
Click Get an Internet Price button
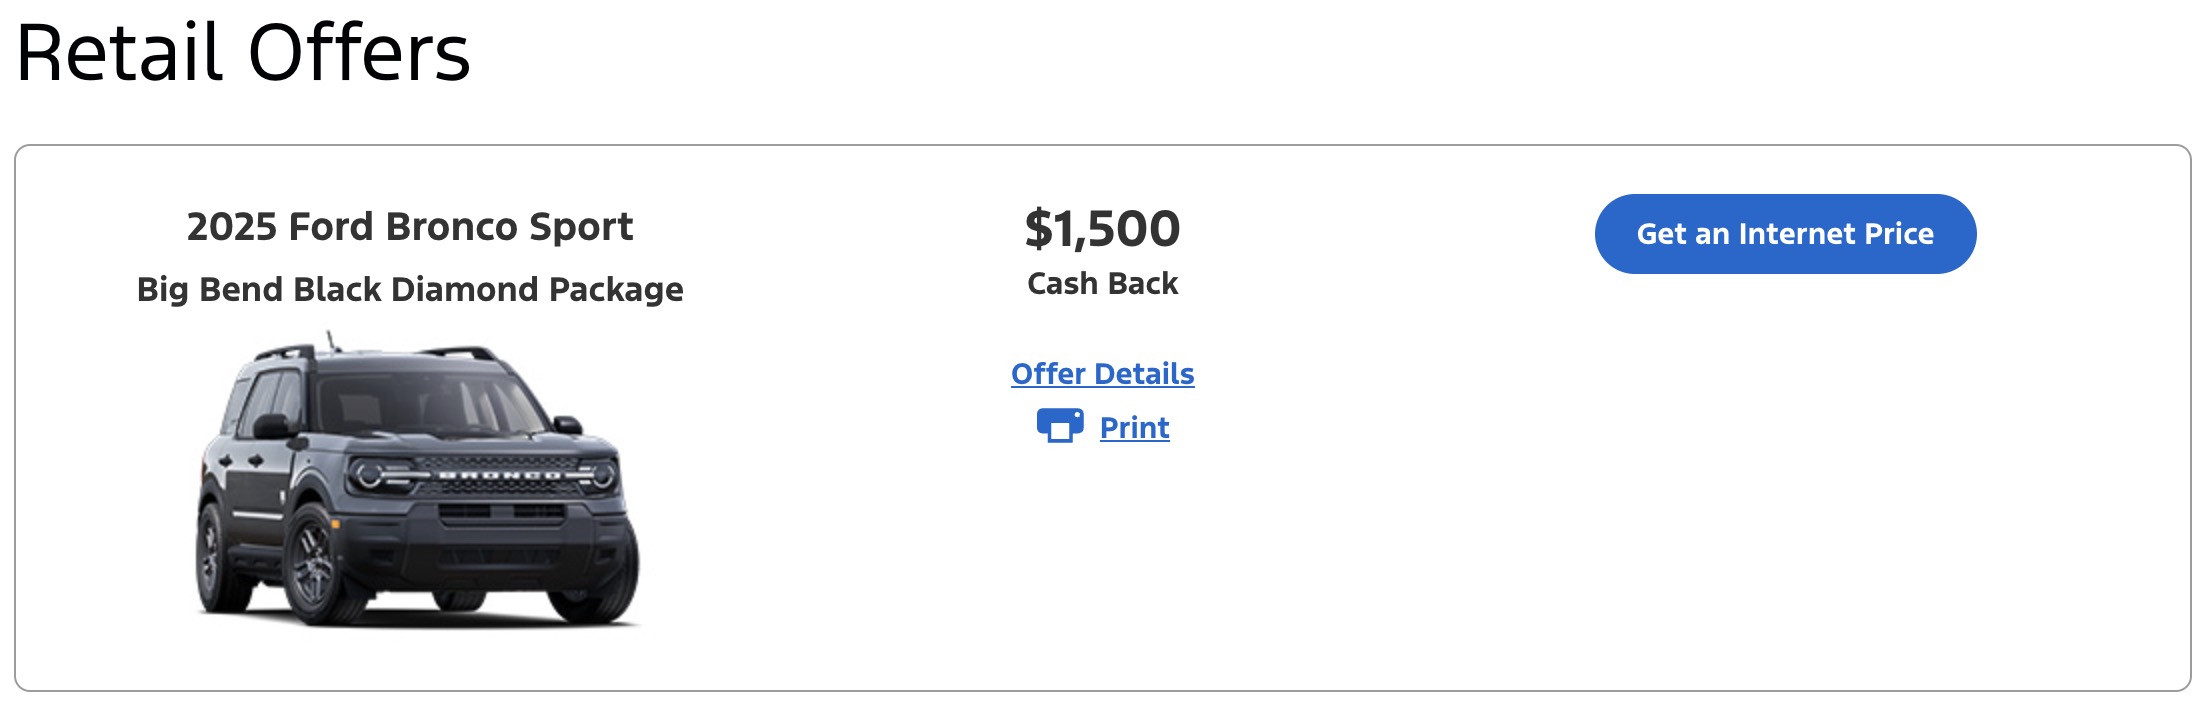(1785, 234)
